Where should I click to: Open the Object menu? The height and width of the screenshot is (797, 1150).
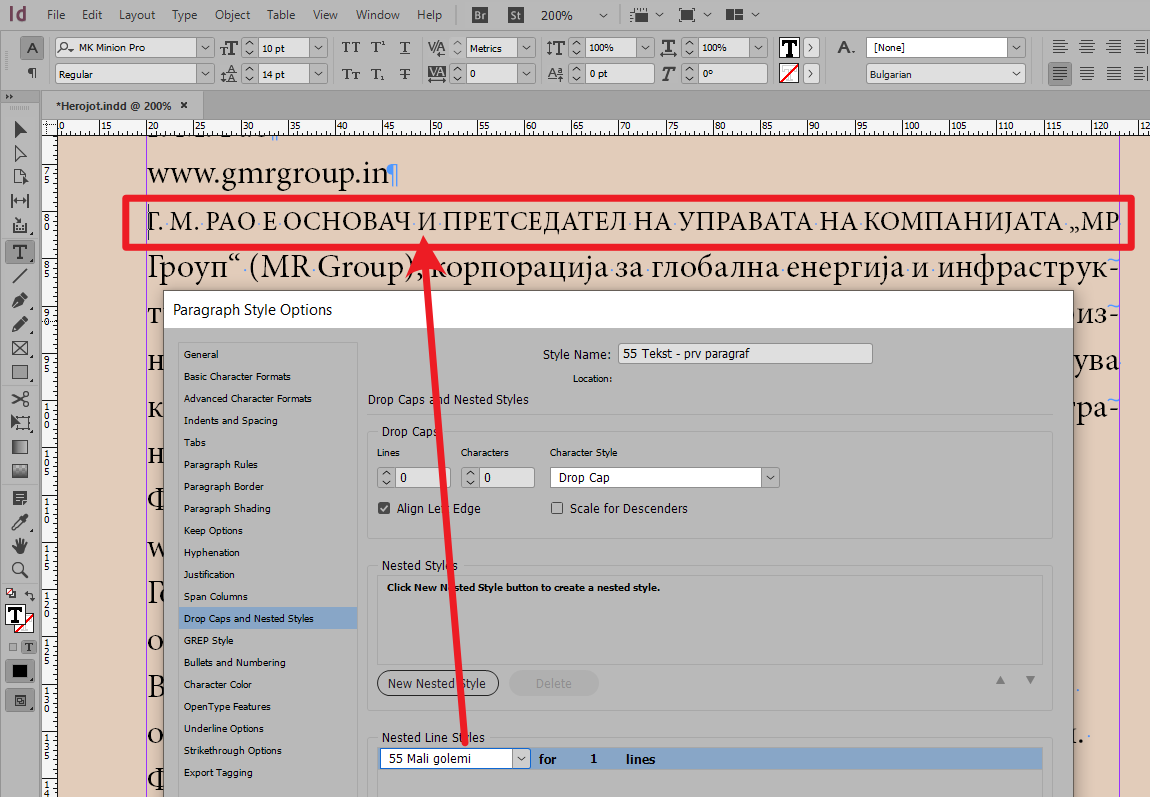click(232, 15)
